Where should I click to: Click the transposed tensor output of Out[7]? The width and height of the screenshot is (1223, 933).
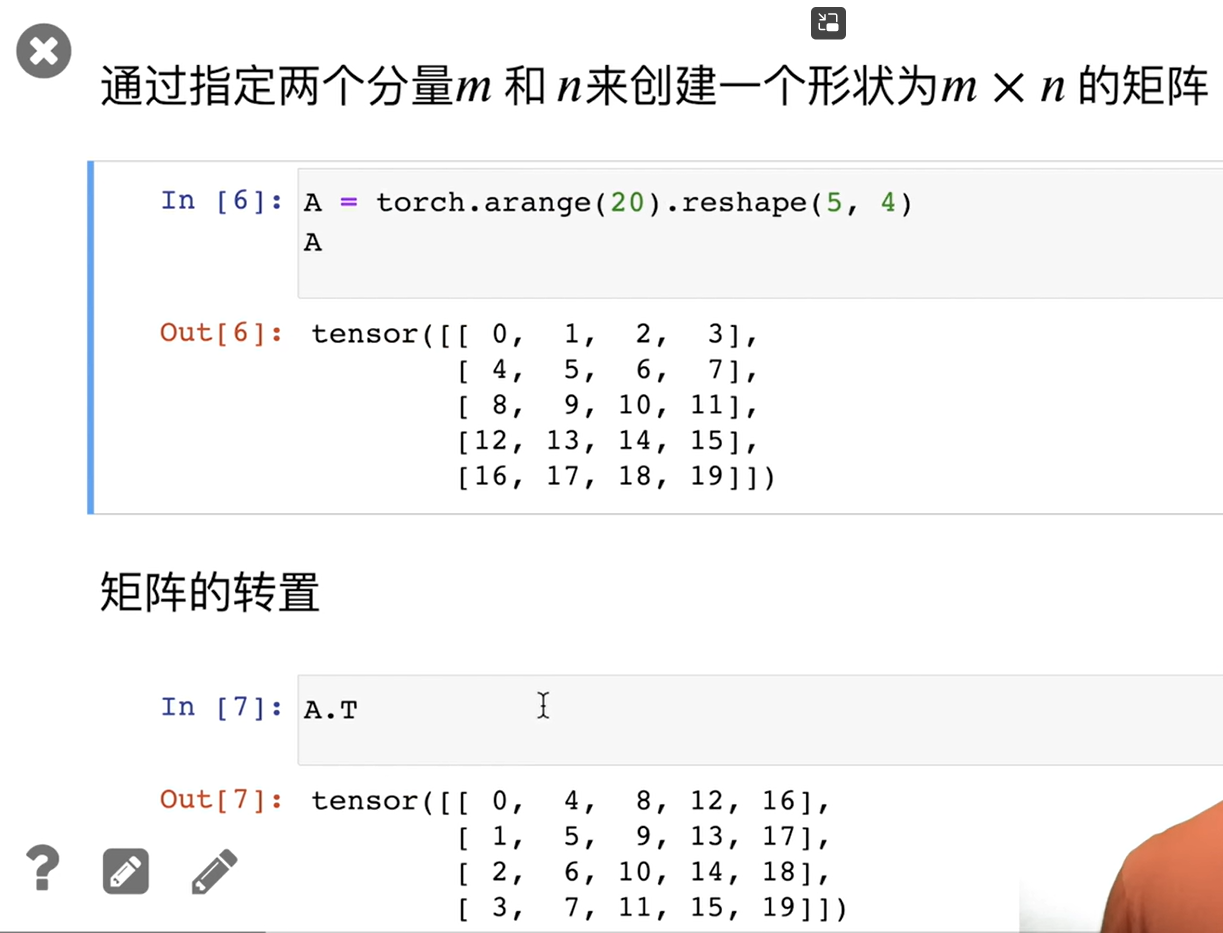coord(579,855)
